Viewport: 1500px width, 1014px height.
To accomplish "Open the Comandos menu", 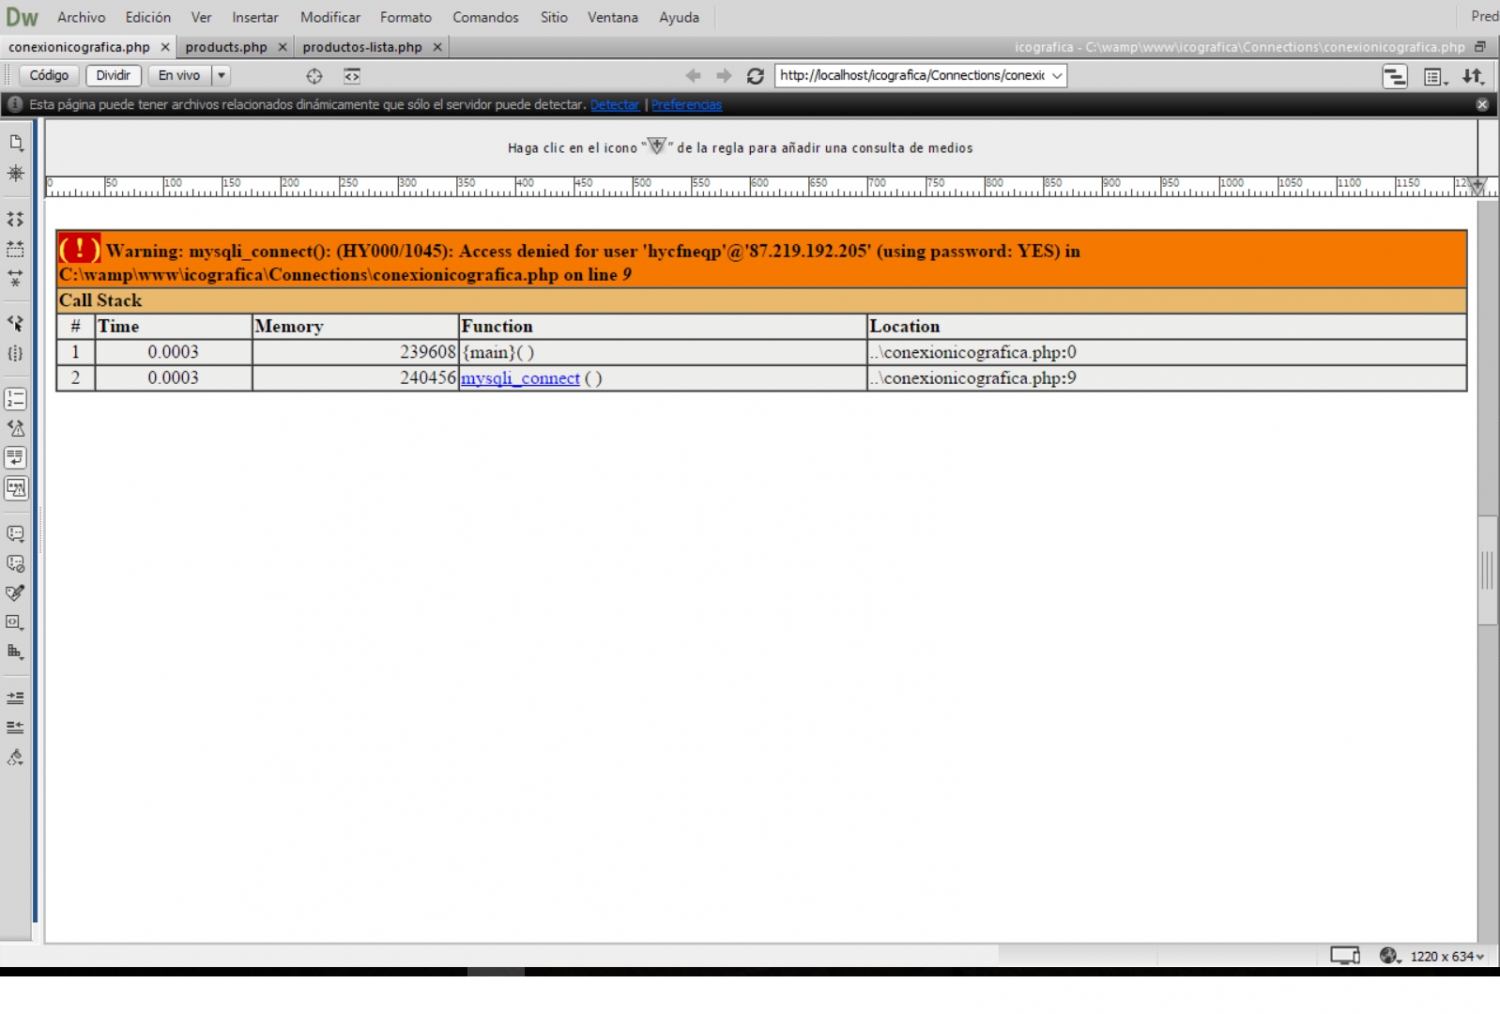I will coord(485,17).
